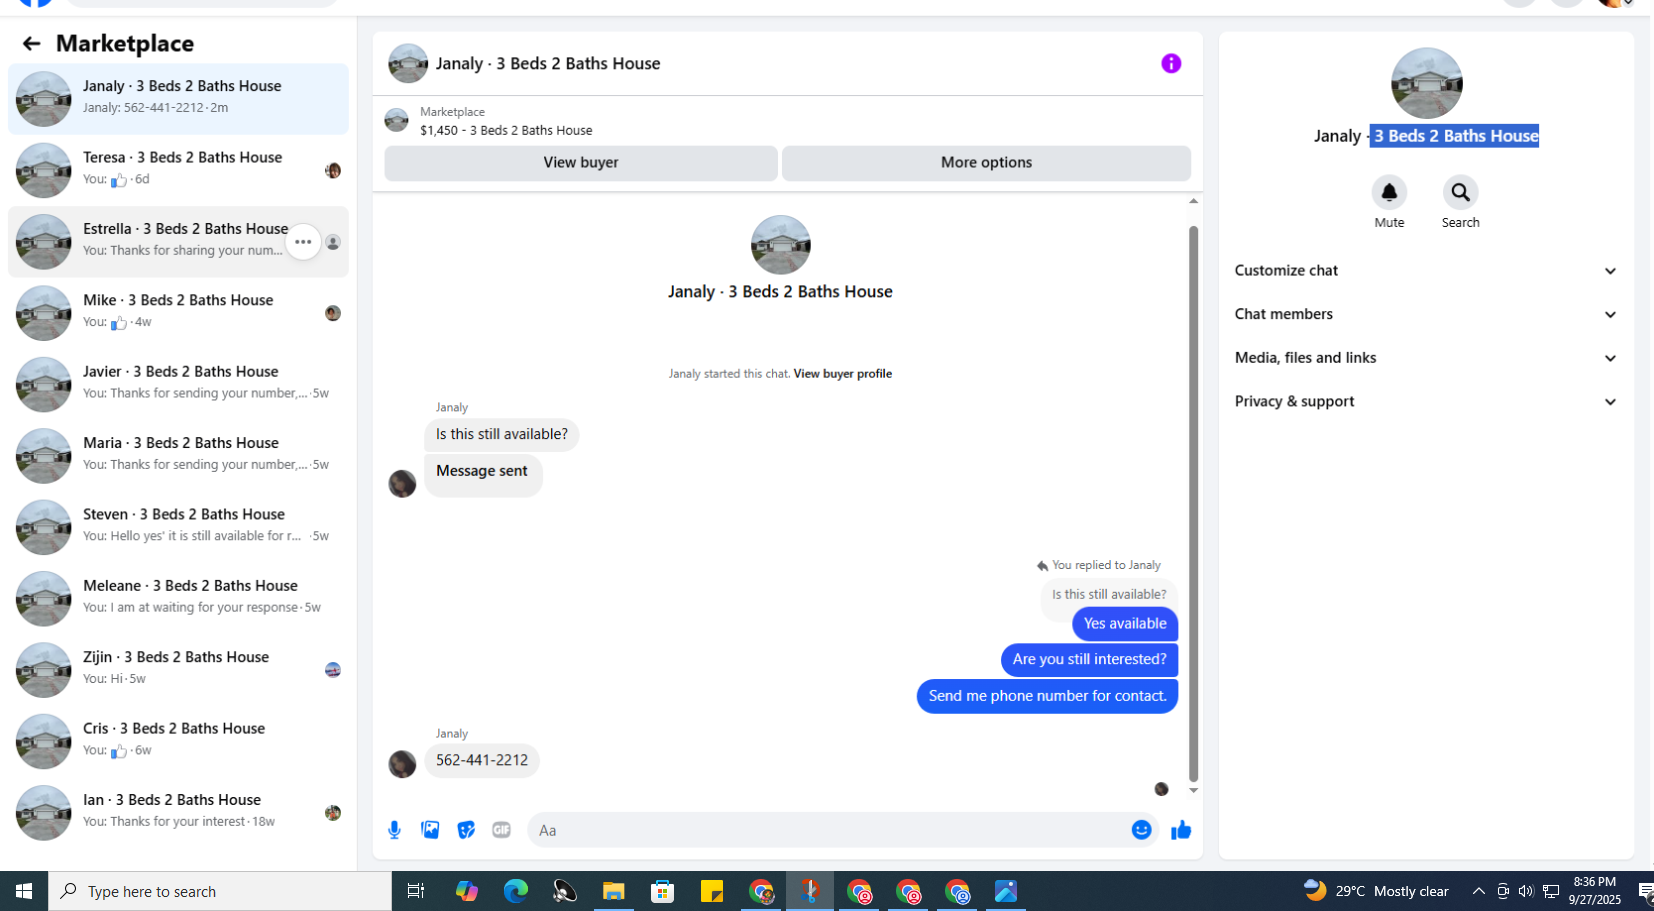
Task: Open Steven conversation in list
Action: (178, 527)
